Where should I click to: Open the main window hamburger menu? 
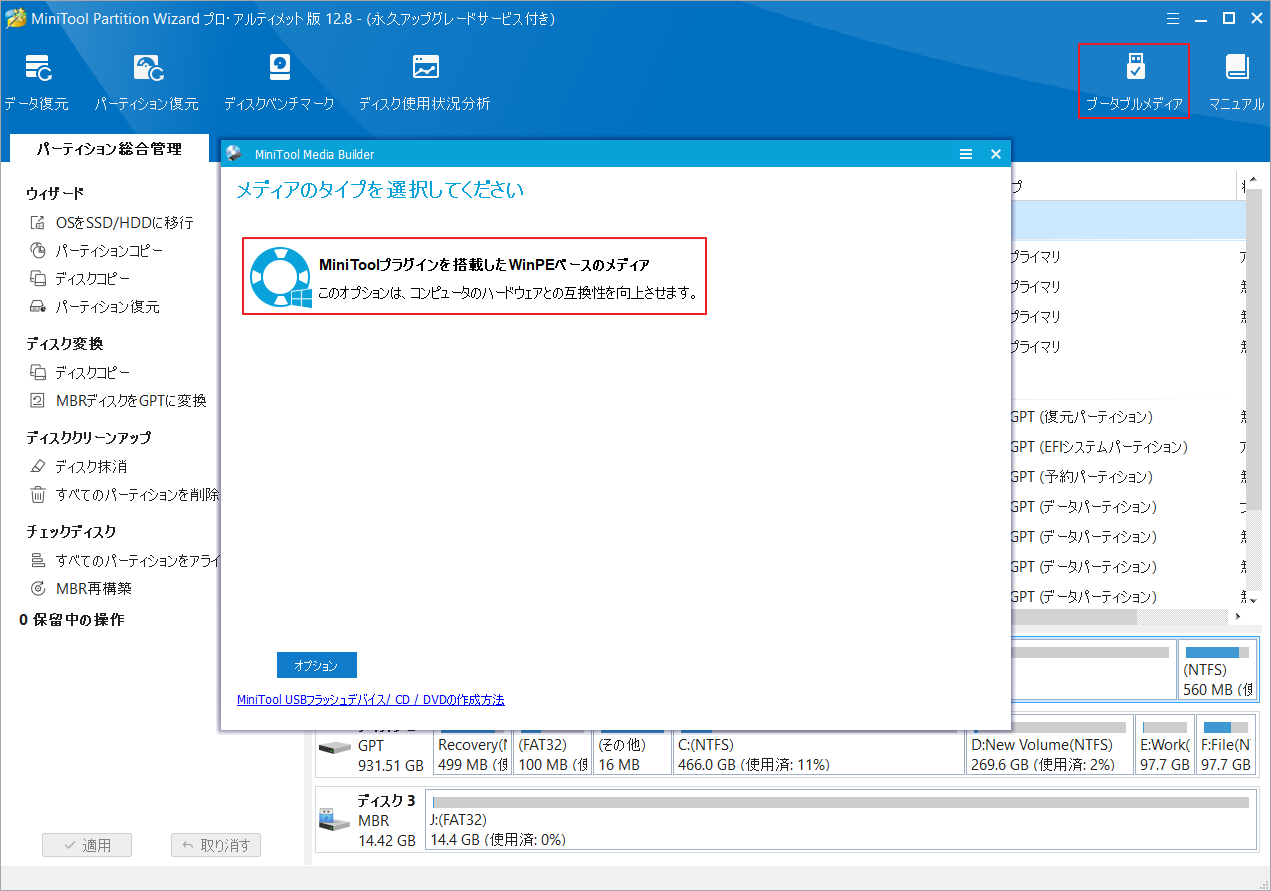[1173, 17]
